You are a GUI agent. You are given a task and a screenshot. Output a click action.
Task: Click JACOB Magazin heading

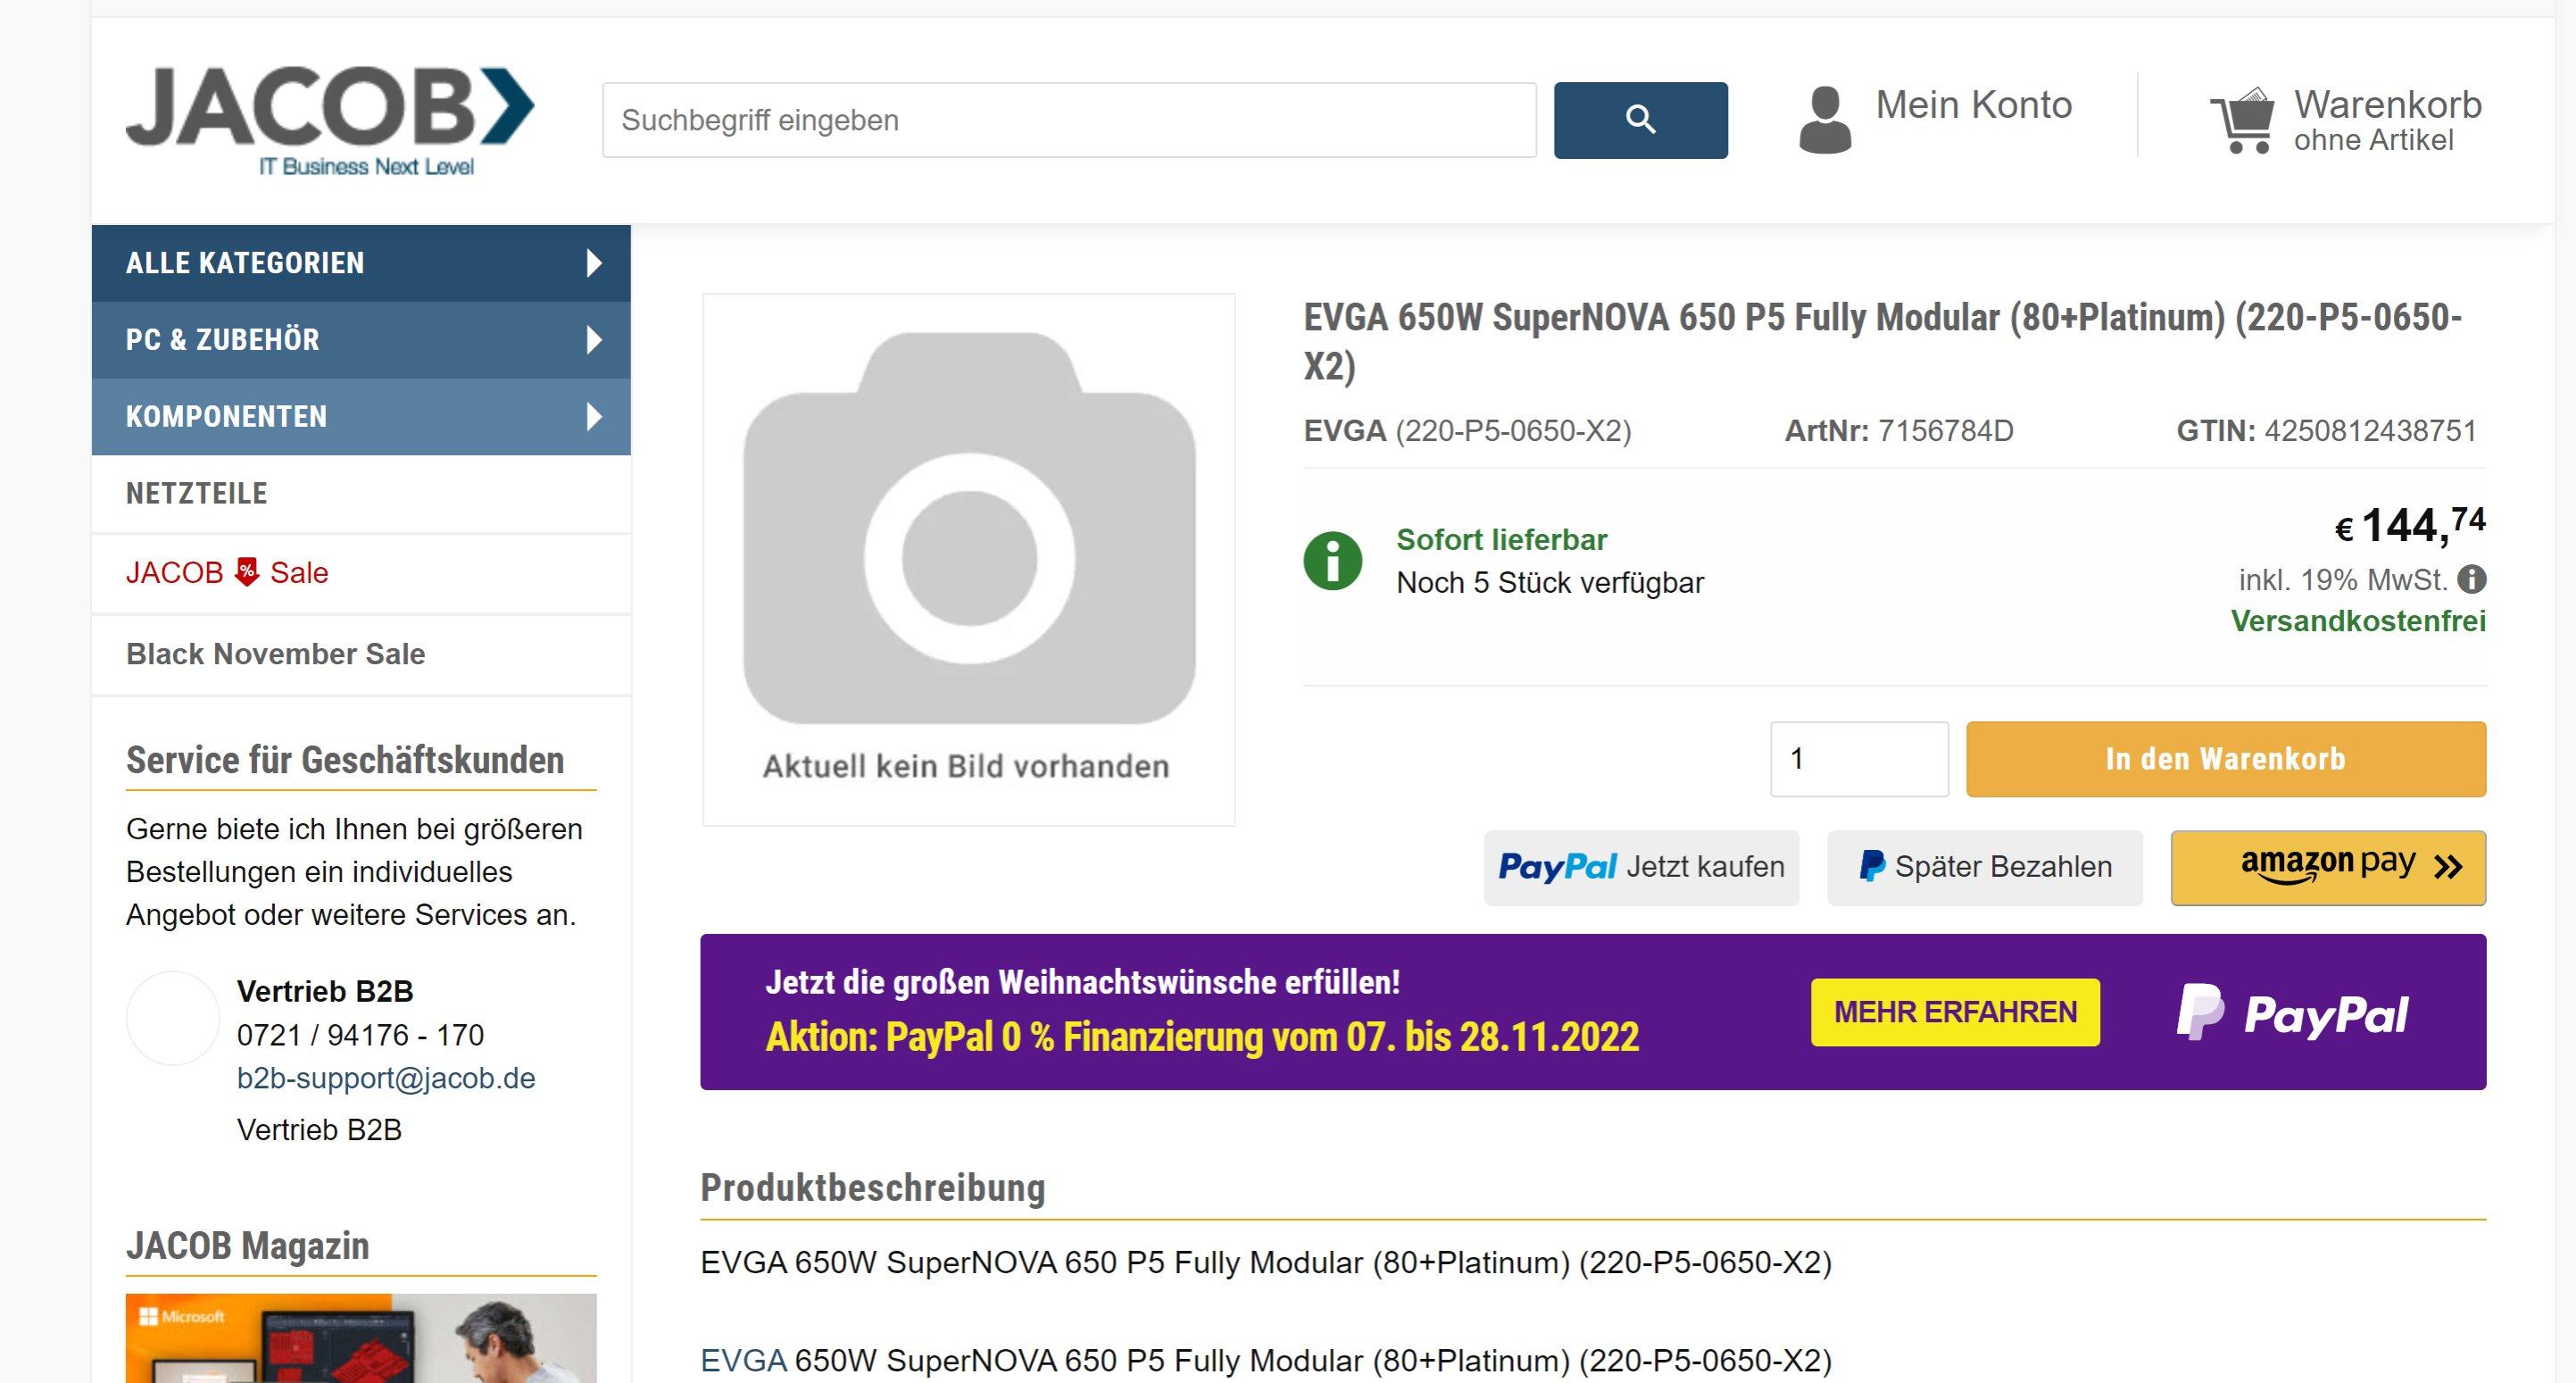coord(248,1246)
